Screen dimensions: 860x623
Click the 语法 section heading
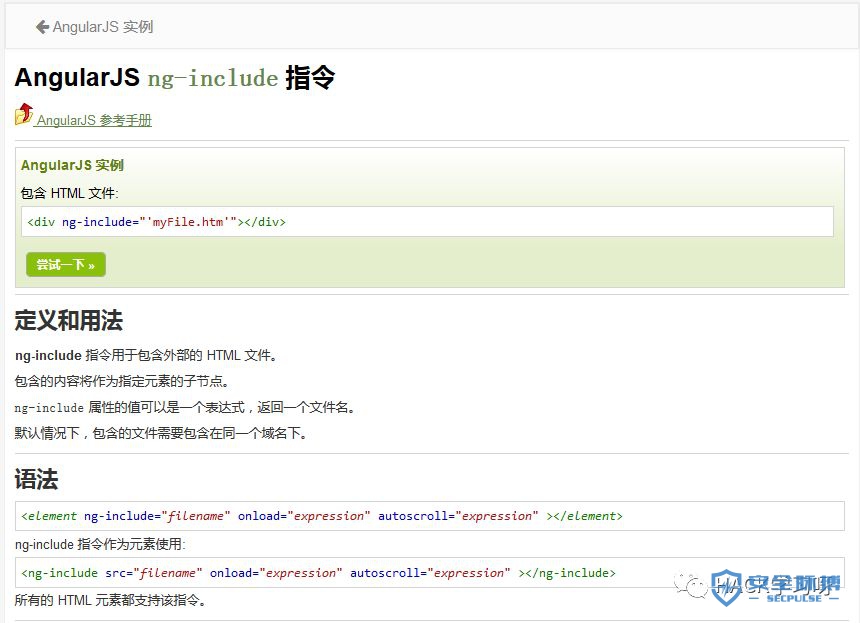pyautogui.click(x=36, y=480)
